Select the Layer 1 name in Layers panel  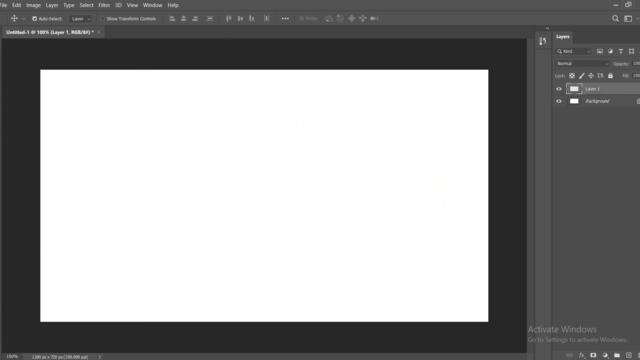click(592, 89)
